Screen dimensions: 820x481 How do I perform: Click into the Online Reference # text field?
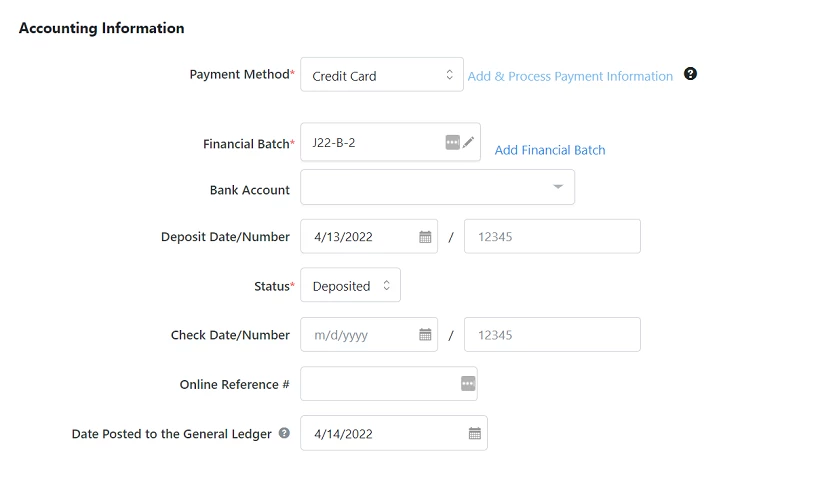tap(379, 384)
